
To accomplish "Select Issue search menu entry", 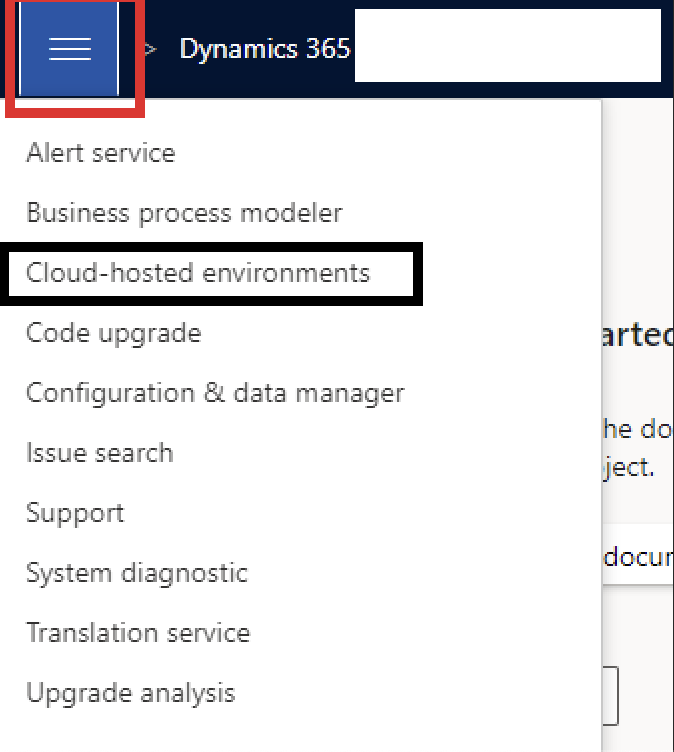I will click(100, 453).
